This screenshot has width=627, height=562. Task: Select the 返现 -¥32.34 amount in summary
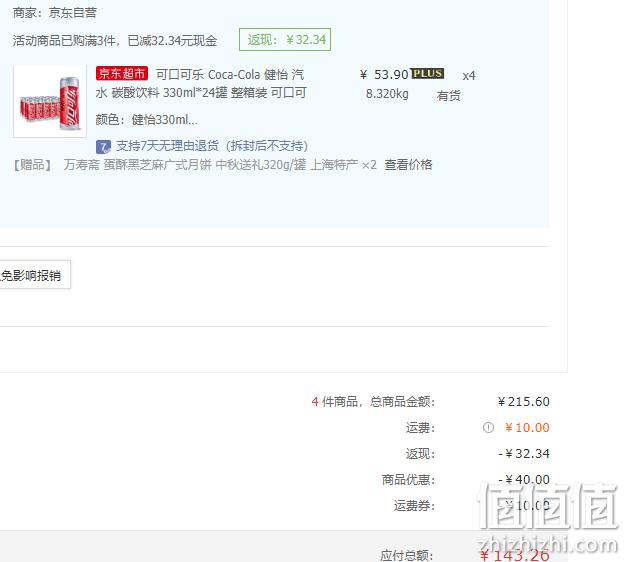pyautogui.click(x=524, y=454)
